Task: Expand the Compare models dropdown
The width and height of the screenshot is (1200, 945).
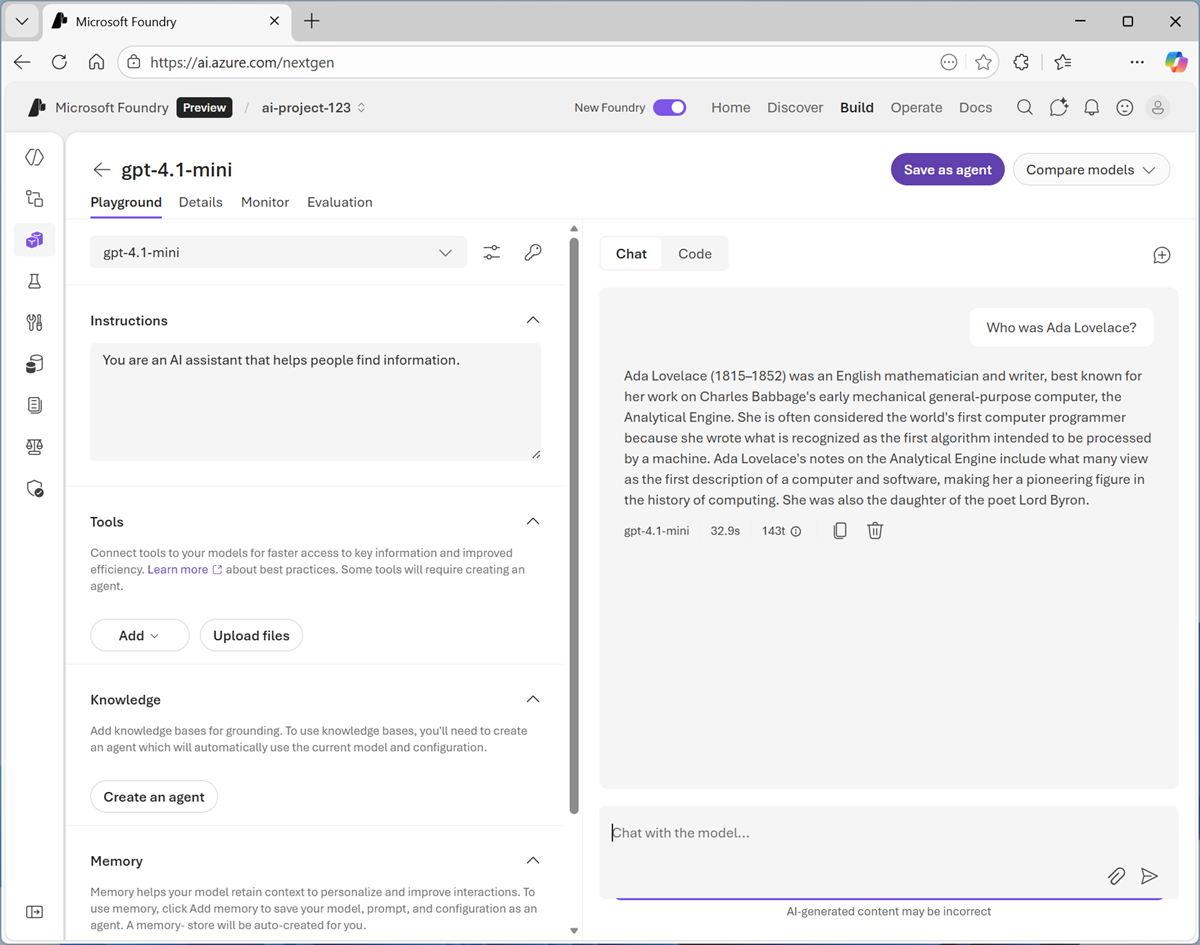Action: [x=1091, y=170]
